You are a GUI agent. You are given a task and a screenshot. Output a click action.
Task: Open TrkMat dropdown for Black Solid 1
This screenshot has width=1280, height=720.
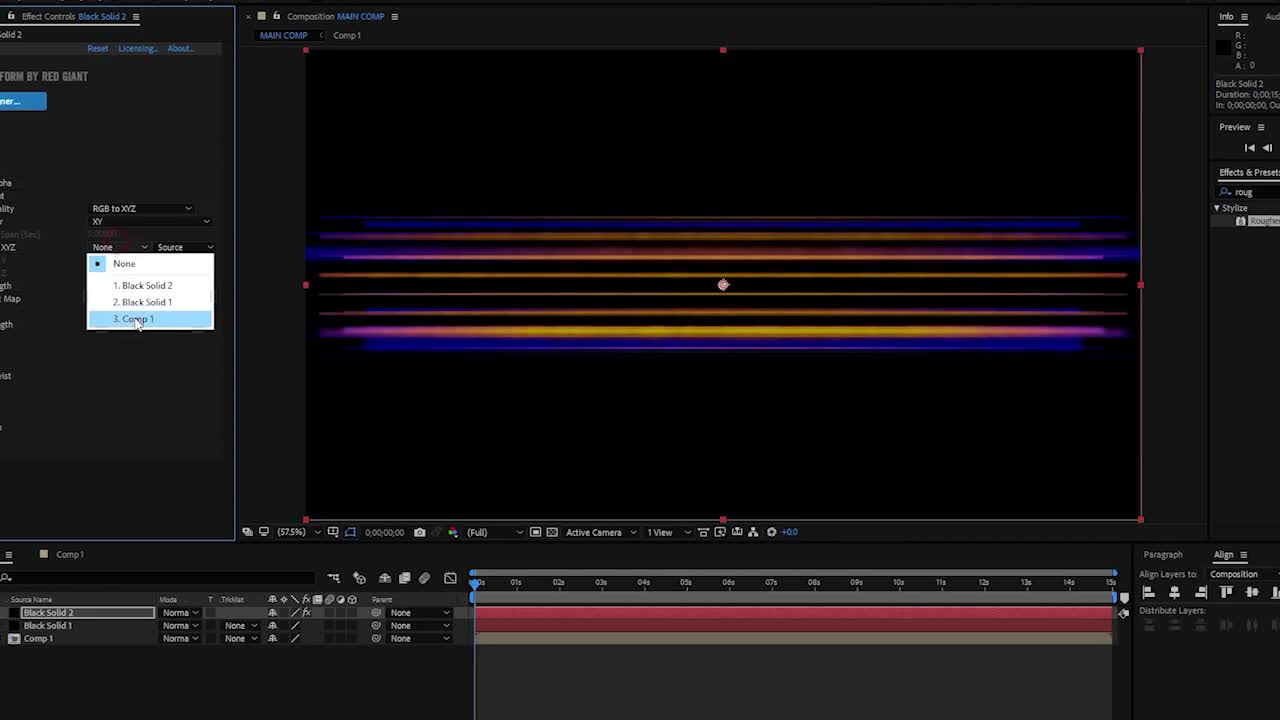241,626
